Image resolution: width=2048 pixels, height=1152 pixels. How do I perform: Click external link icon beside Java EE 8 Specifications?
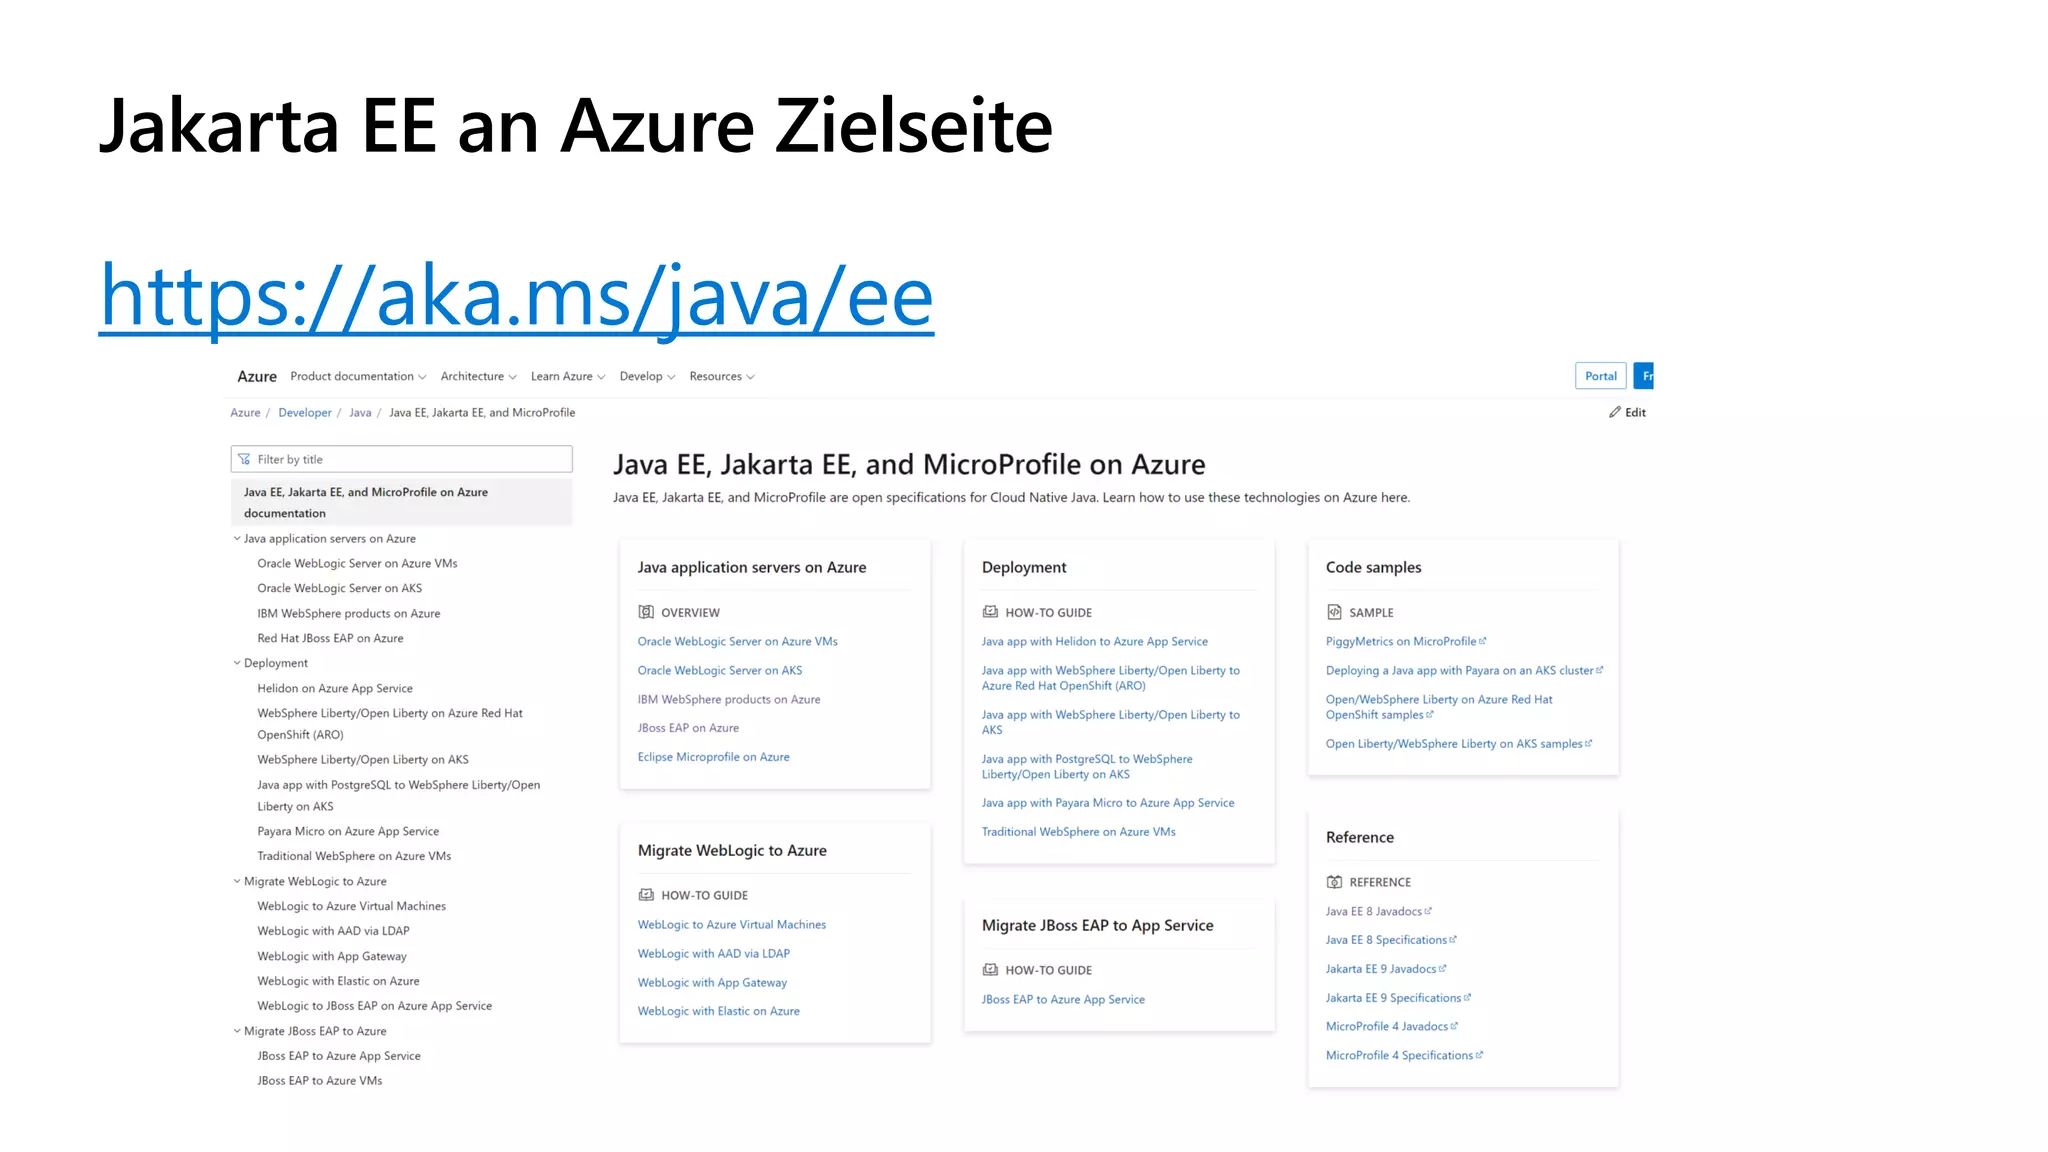click(1453, 940)
